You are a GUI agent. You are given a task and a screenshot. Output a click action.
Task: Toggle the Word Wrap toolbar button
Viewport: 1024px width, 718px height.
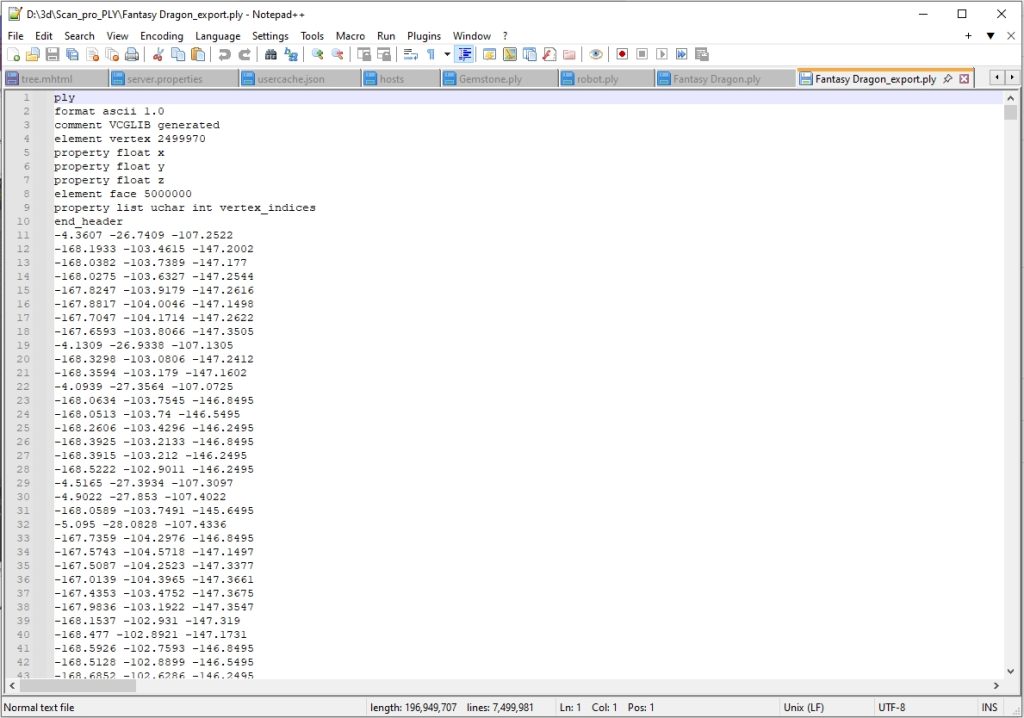pyautogui.click(x=410, y=54)
